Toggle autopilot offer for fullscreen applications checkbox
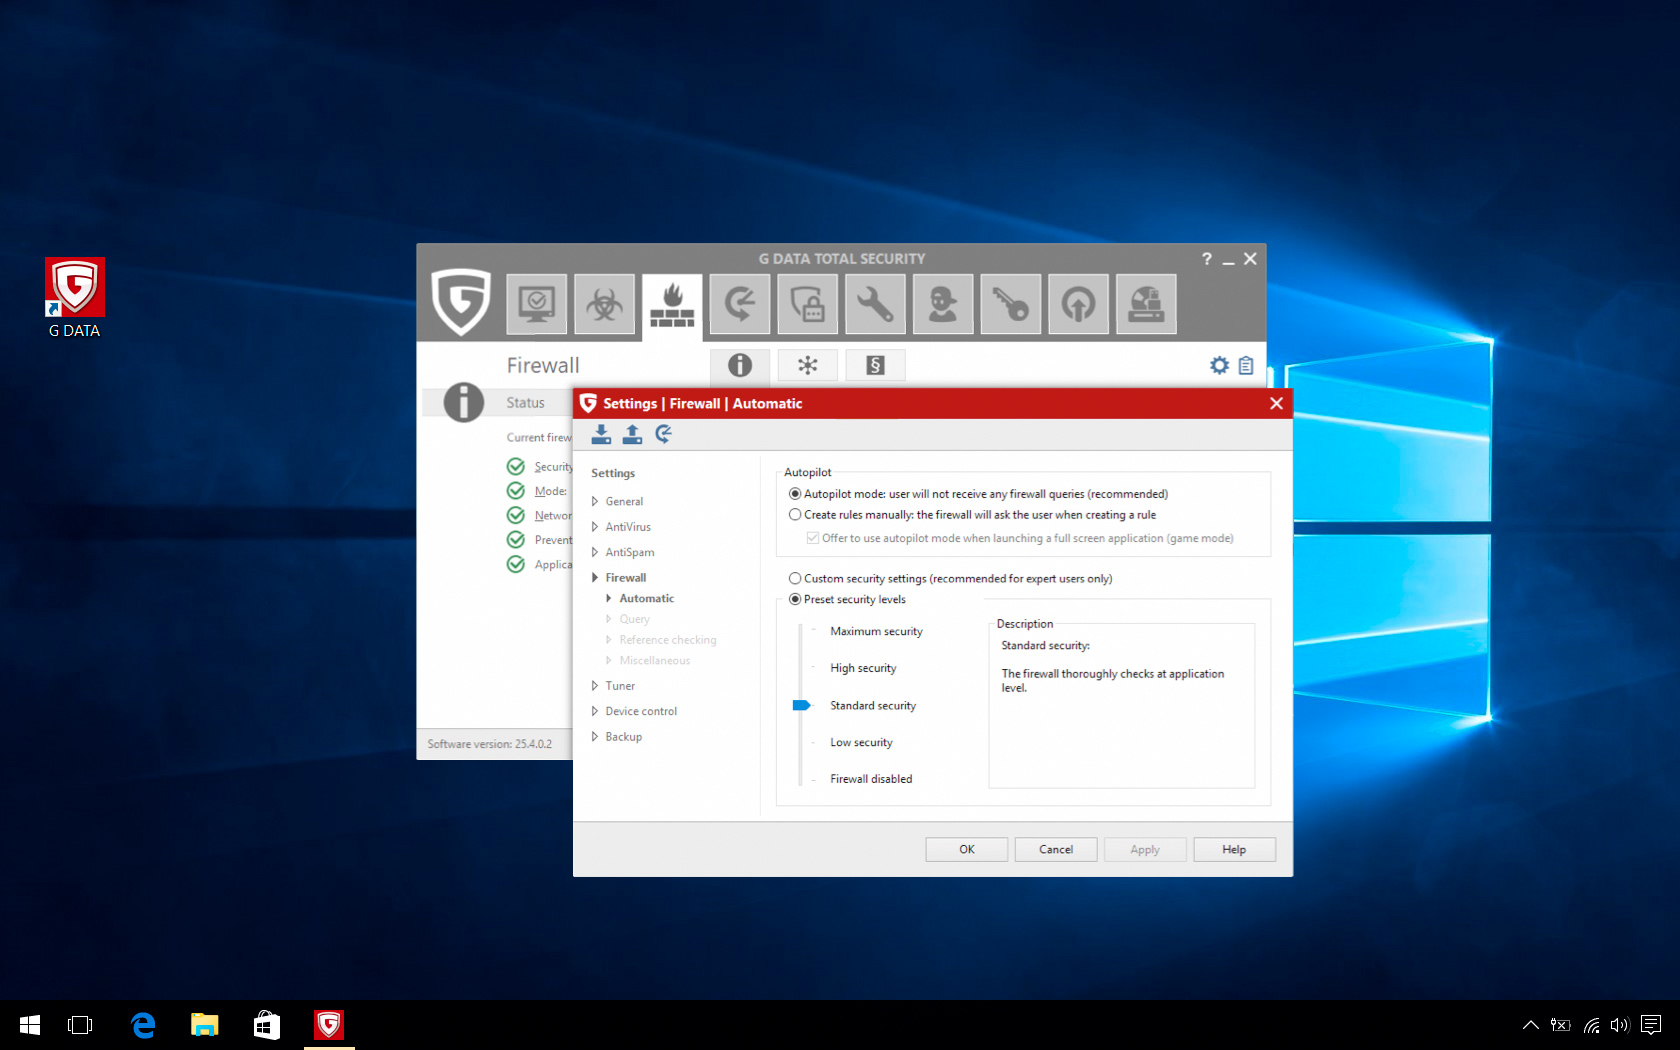 click(812, 538)
